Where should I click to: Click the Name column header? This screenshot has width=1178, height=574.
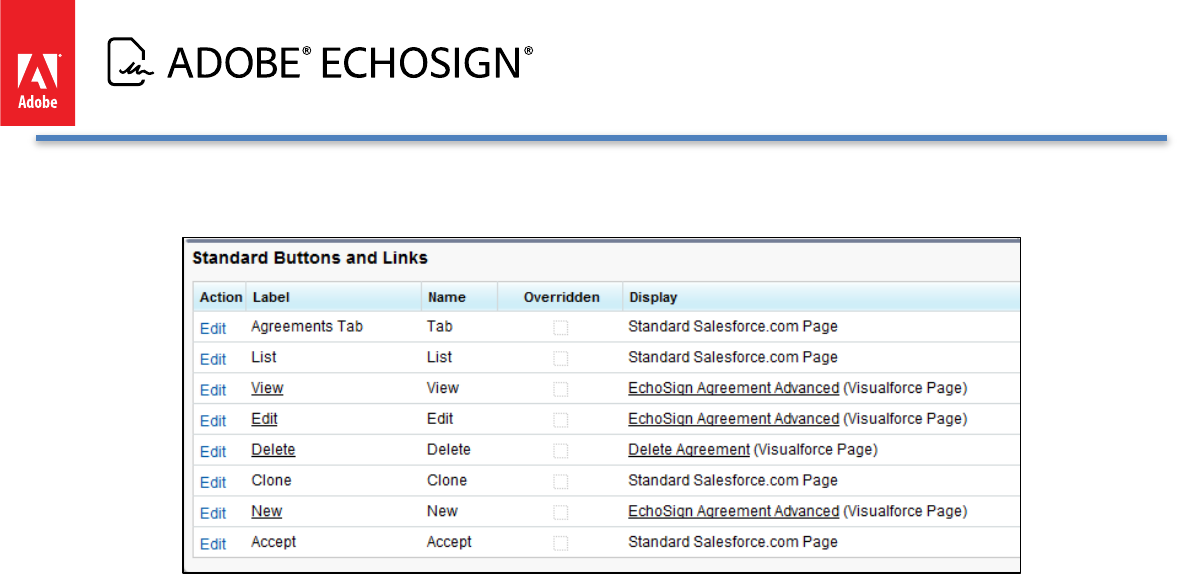pyautogui.click(x=447, y=298)
